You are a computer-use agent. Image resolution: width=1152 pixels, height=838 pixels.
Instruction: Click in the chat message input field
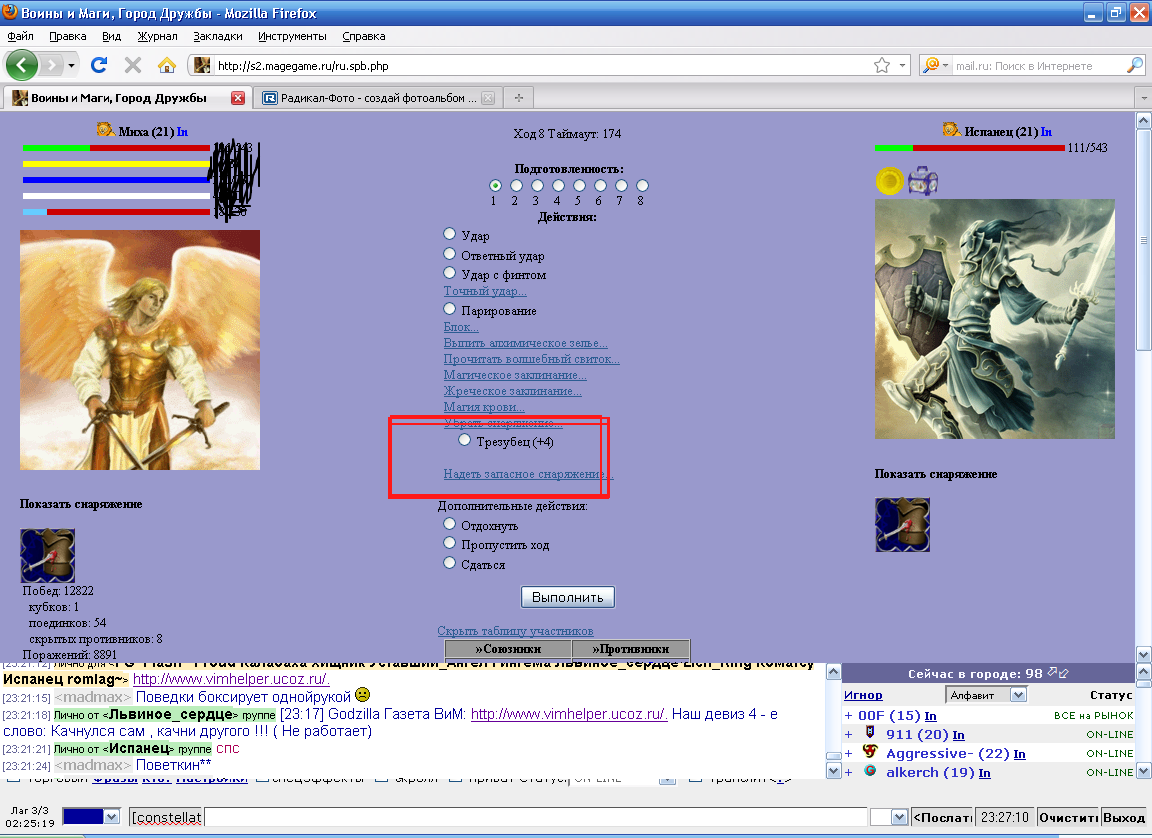coord(536,817)
